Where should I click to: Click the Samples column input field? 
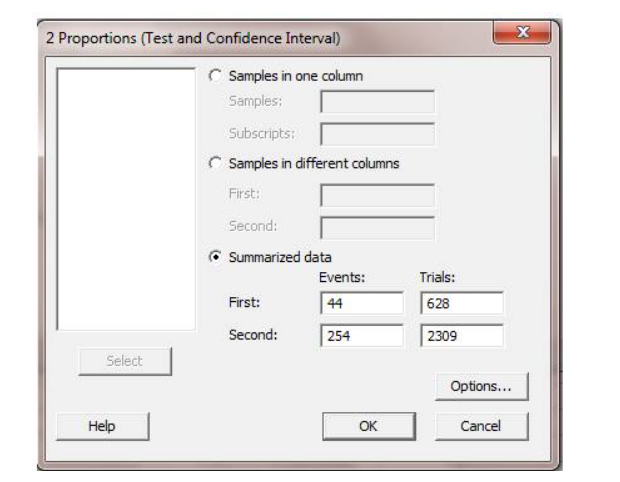[x=377, y=102]
